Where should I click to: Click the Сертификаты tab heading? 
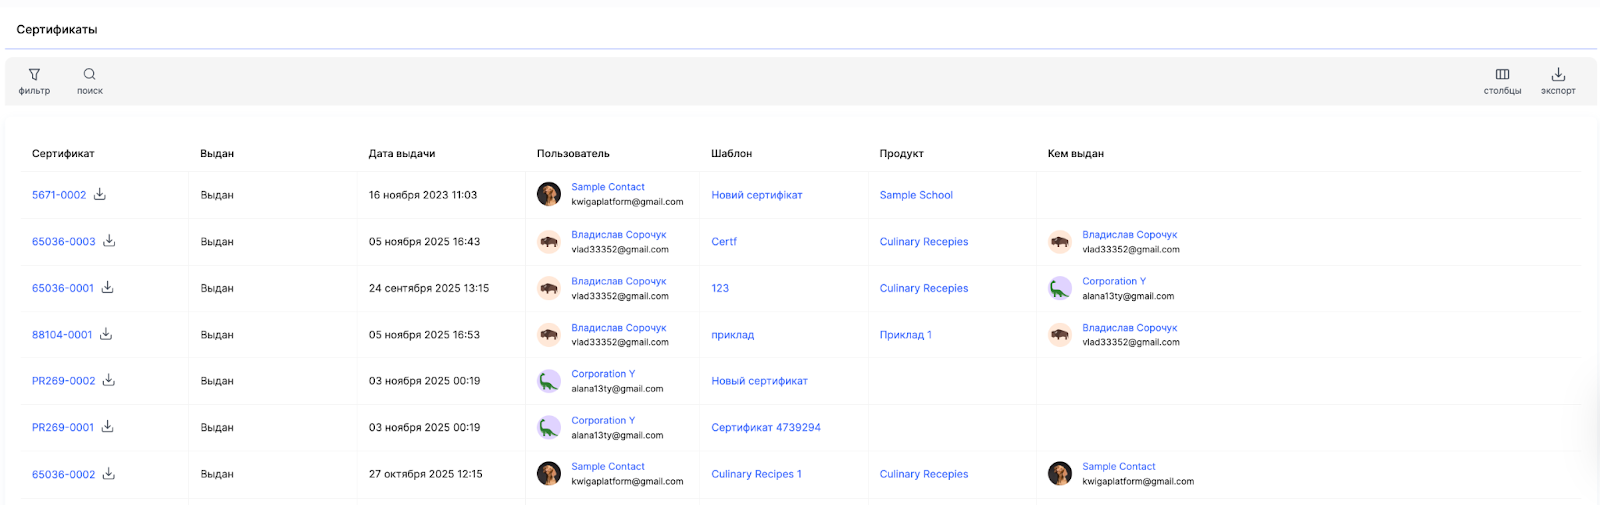(57, 30)
